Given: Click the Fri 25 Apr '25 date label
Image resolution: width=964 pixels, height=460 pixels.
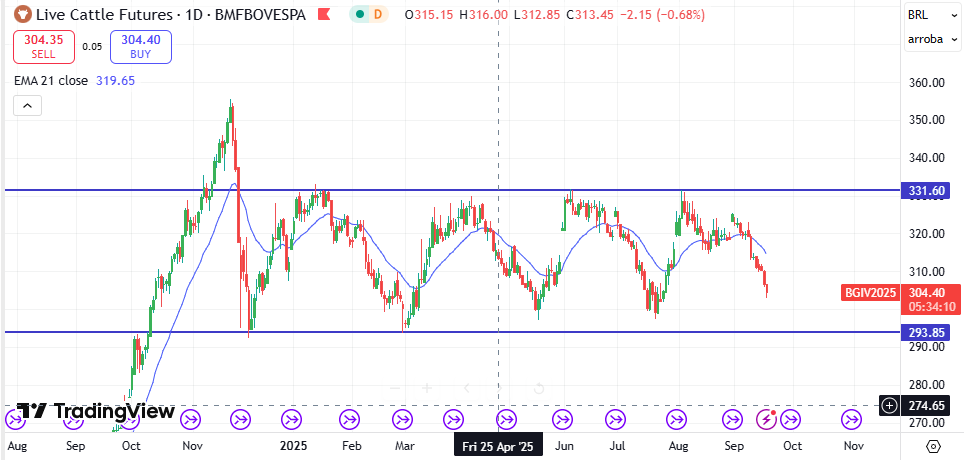Looking at the screenshot, I should [498, 446].
